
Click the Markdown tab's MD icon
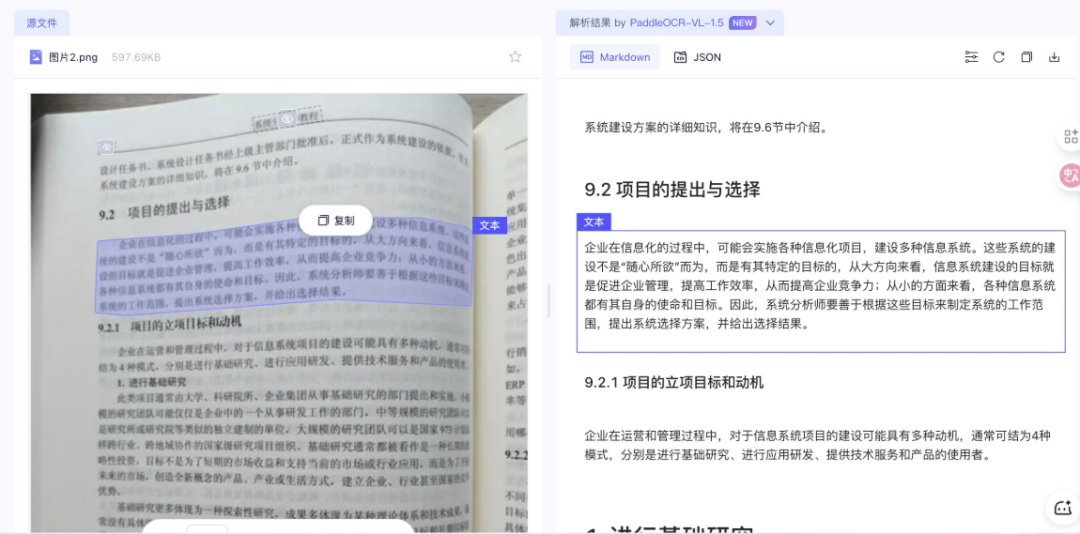(x=586, y=57)
